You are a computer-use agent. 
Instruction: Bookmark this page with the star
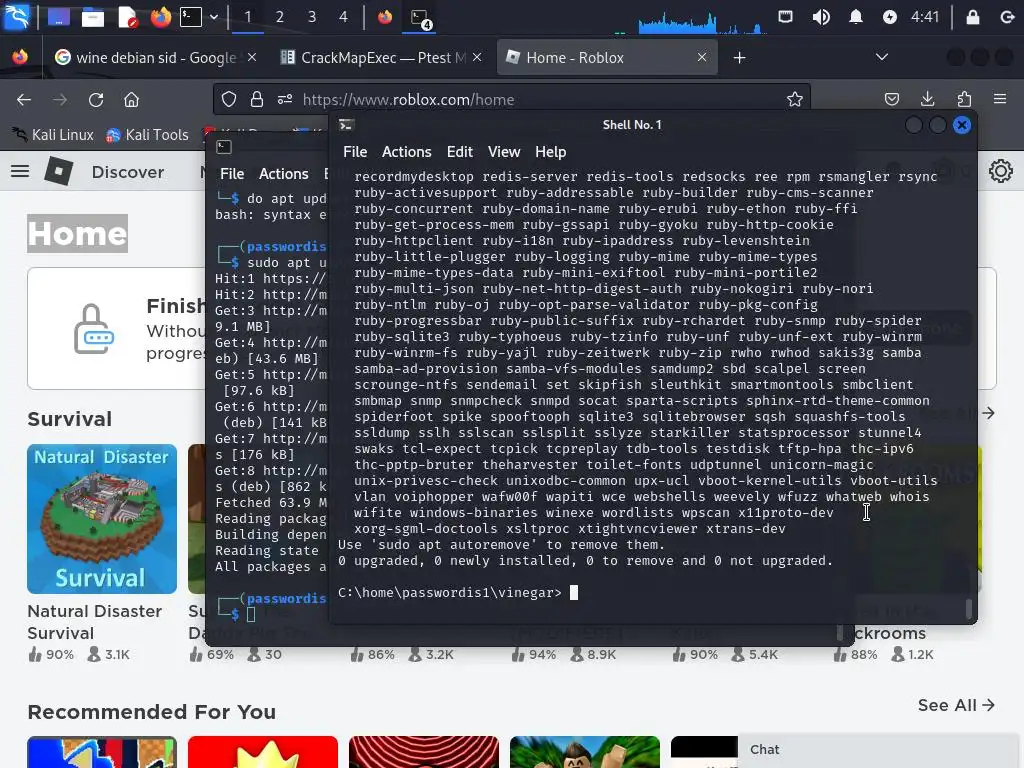tap(794, 99)
